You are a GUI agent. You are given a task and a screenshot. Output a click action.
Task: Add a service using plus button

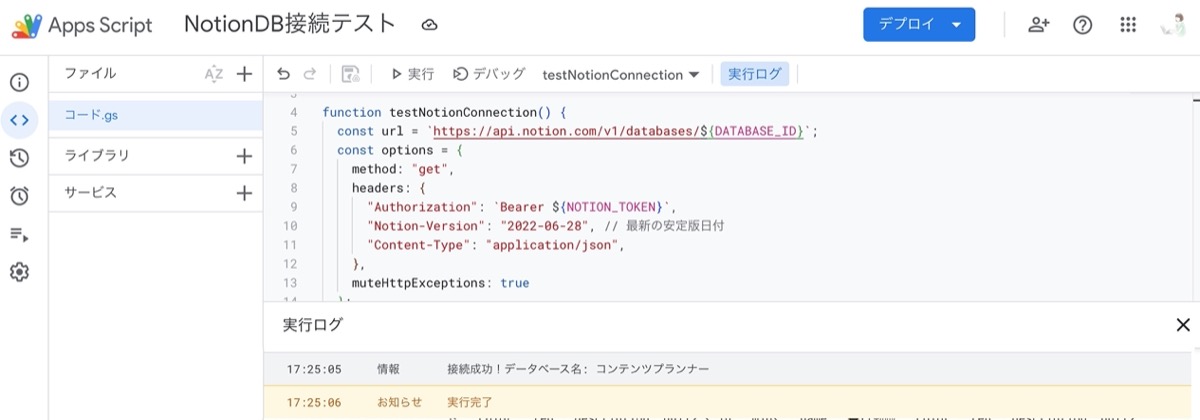pos(244,193)
